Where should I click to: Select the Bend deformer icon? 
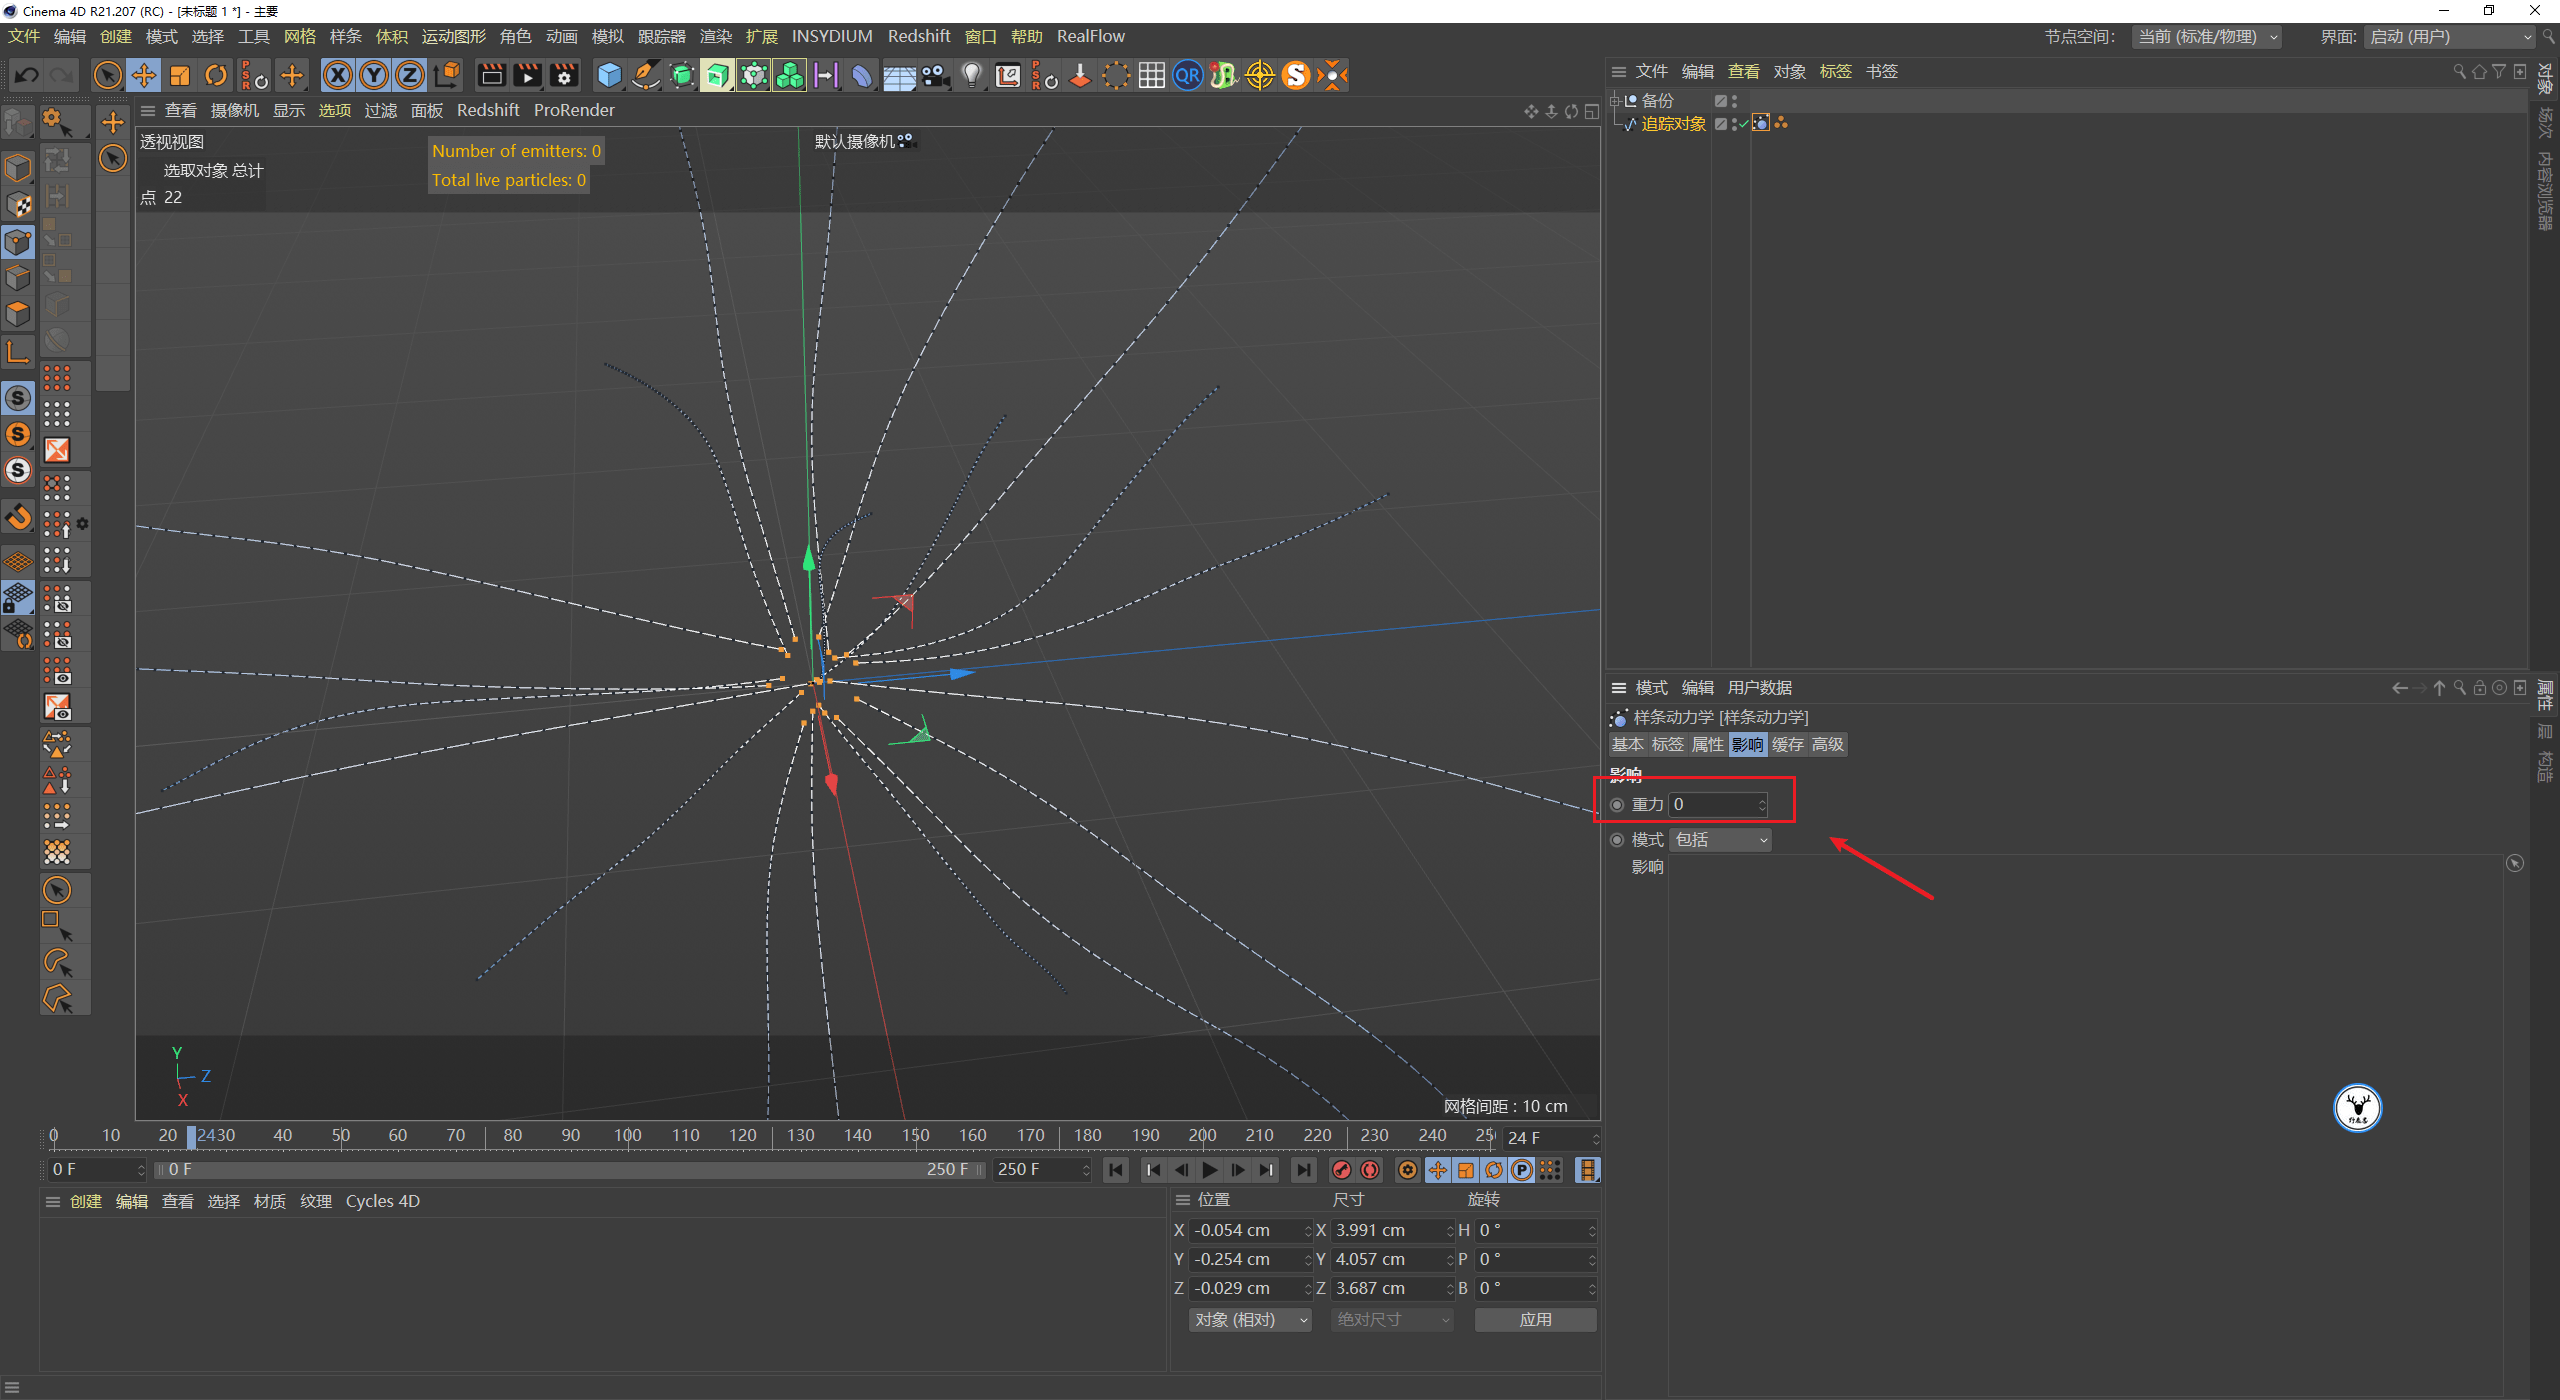coord(861,75)
